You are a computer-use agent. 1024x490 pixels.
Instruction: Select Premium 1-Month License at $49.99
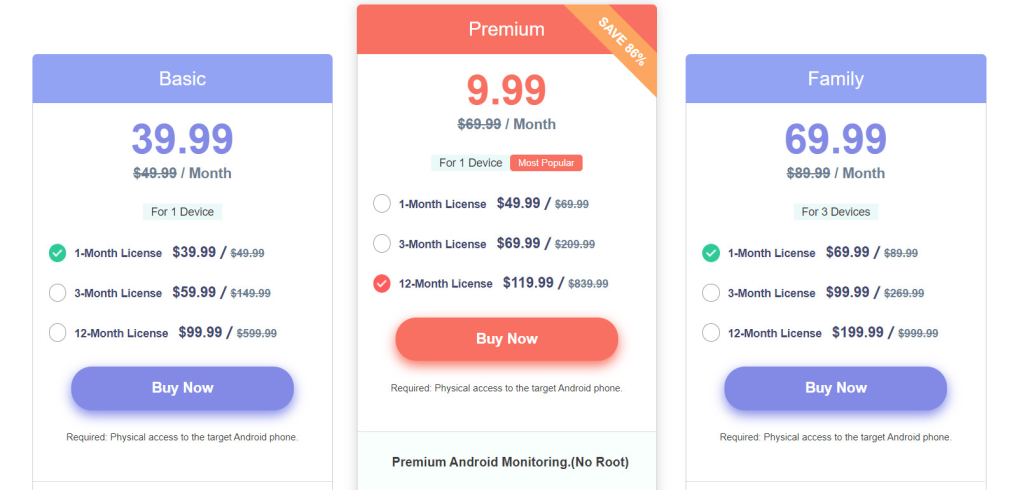(382, 203)
